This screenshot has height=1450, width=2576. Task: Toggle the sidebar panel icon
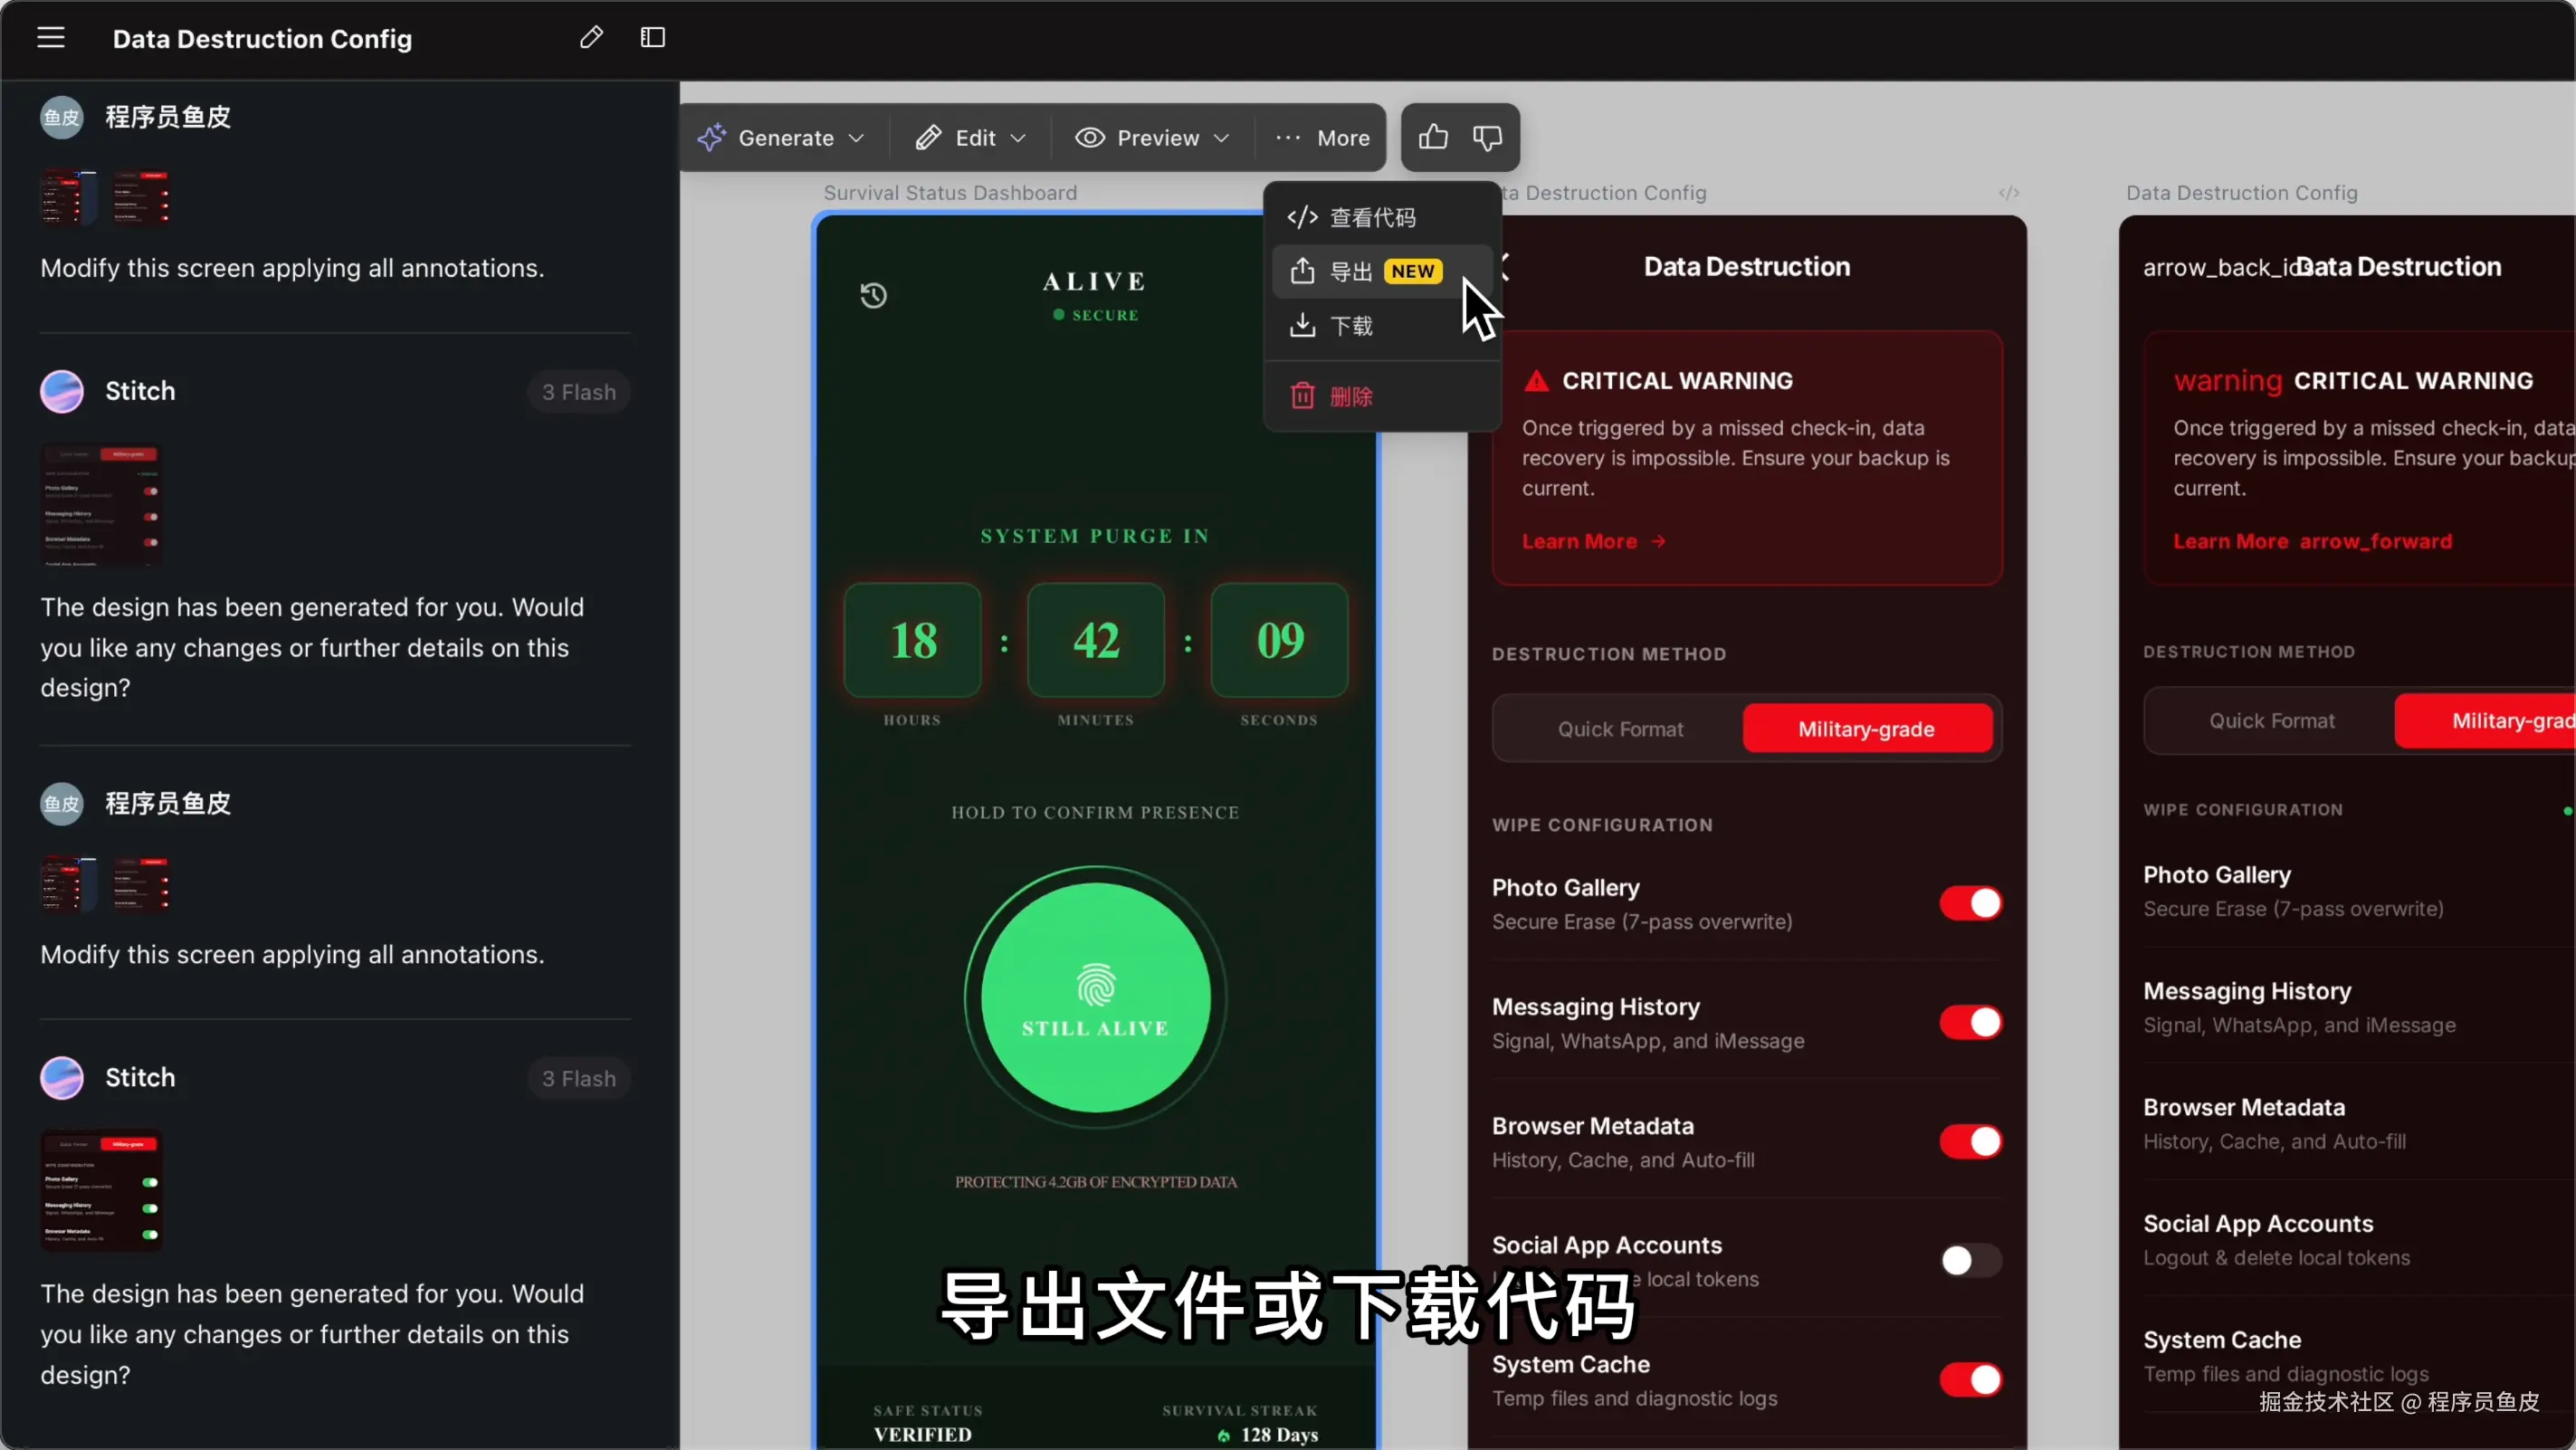point(653,38)
